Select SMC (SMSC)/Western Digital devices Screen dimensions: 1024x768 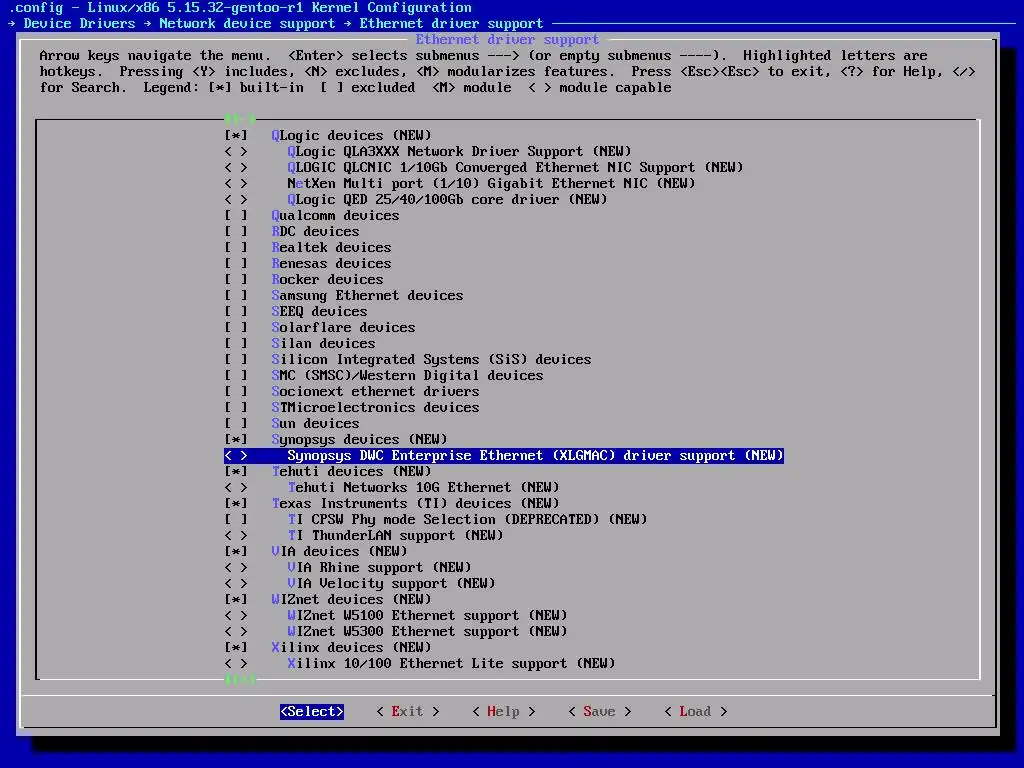point(407,376)
